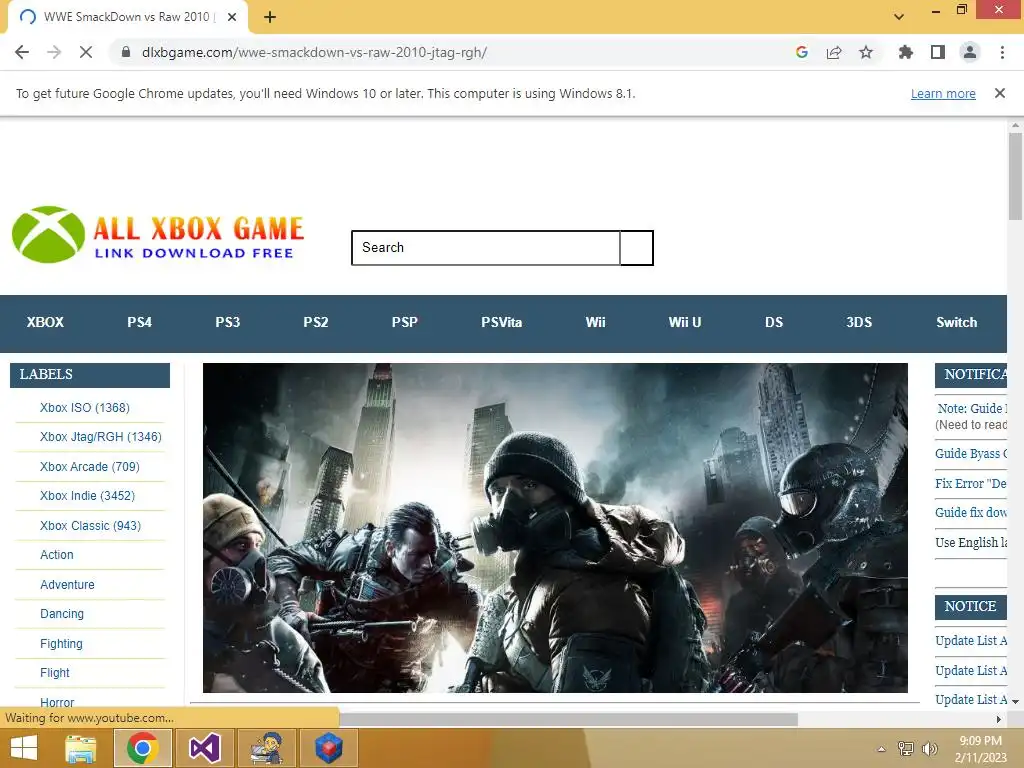Click The Division banner image

click(555, 528)
